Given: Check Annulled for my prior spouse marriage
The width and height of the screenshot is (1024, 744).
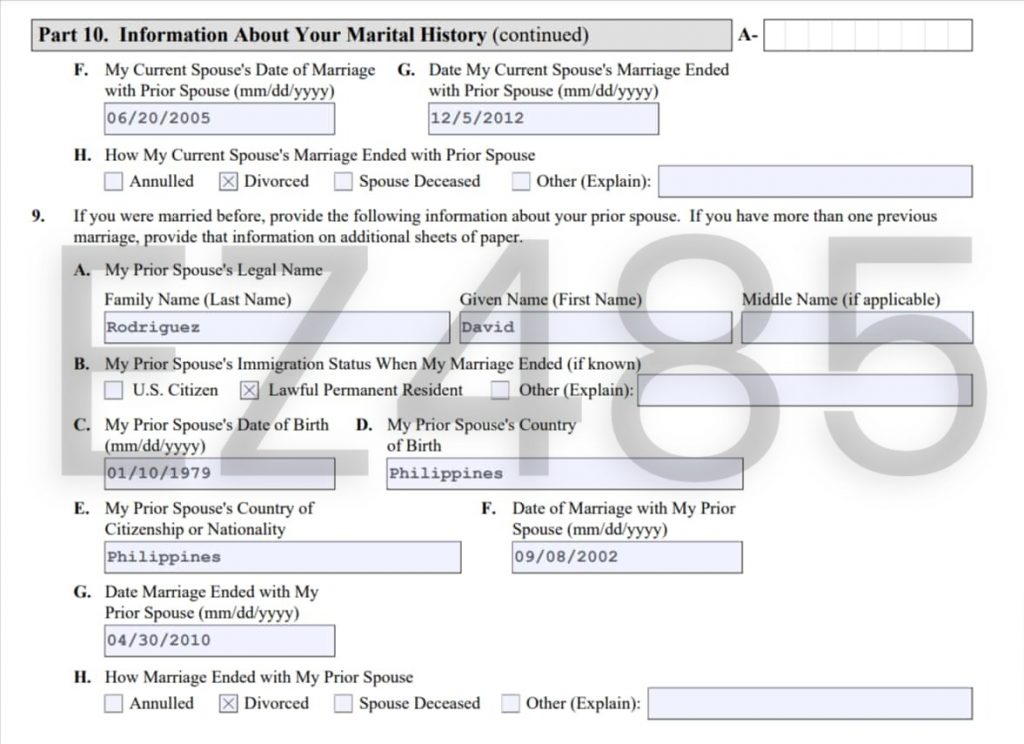Looking at the screenshot, I should pyautogui.click(x=114, y=704).
